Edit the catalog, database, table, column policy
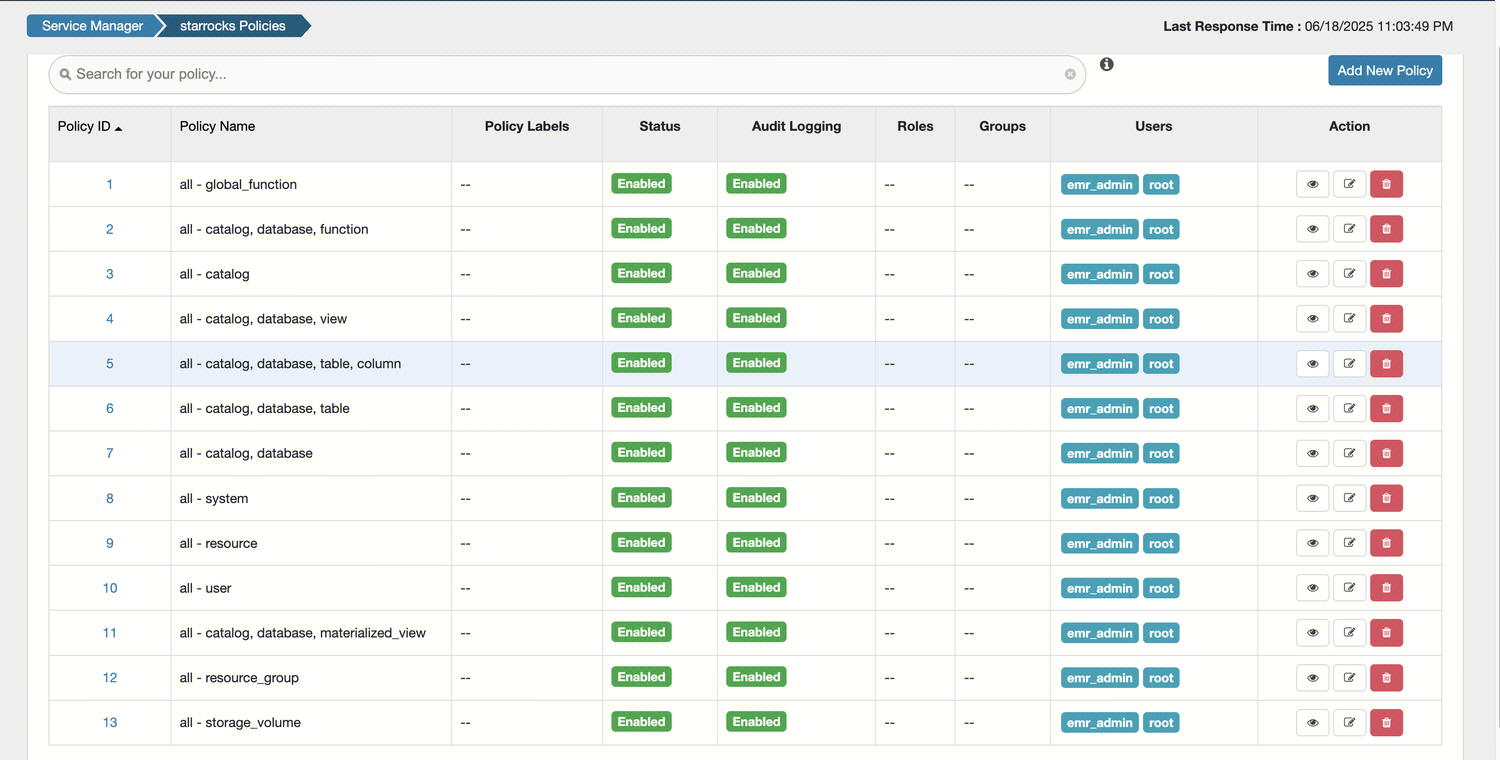The width and height of the screenshot is (1500, 760). (1349, 364)
